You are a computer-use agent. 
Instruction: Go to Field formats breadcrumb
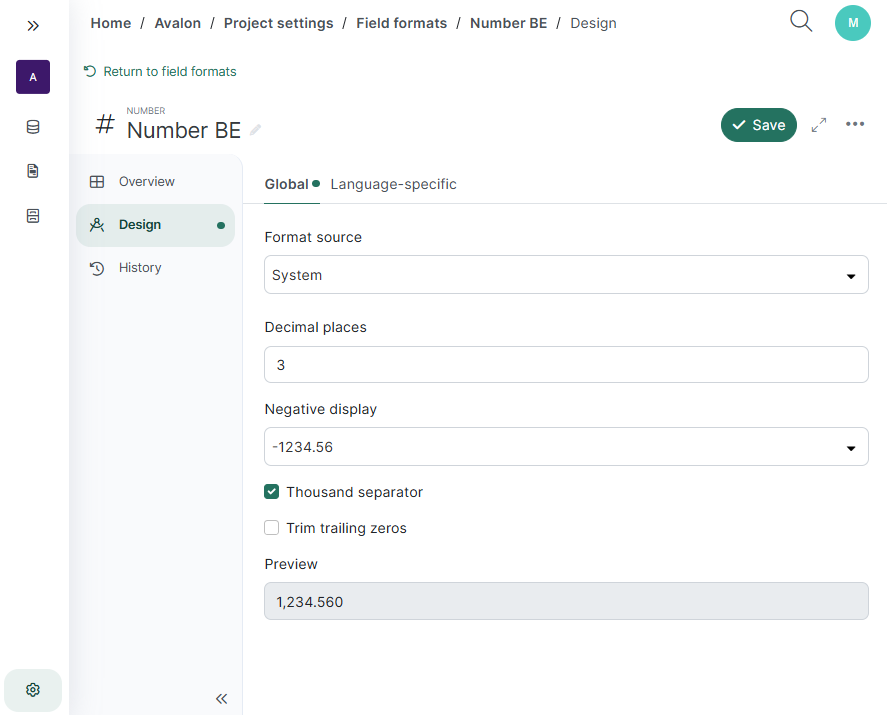pyautogui.click(x=402, y=23)
